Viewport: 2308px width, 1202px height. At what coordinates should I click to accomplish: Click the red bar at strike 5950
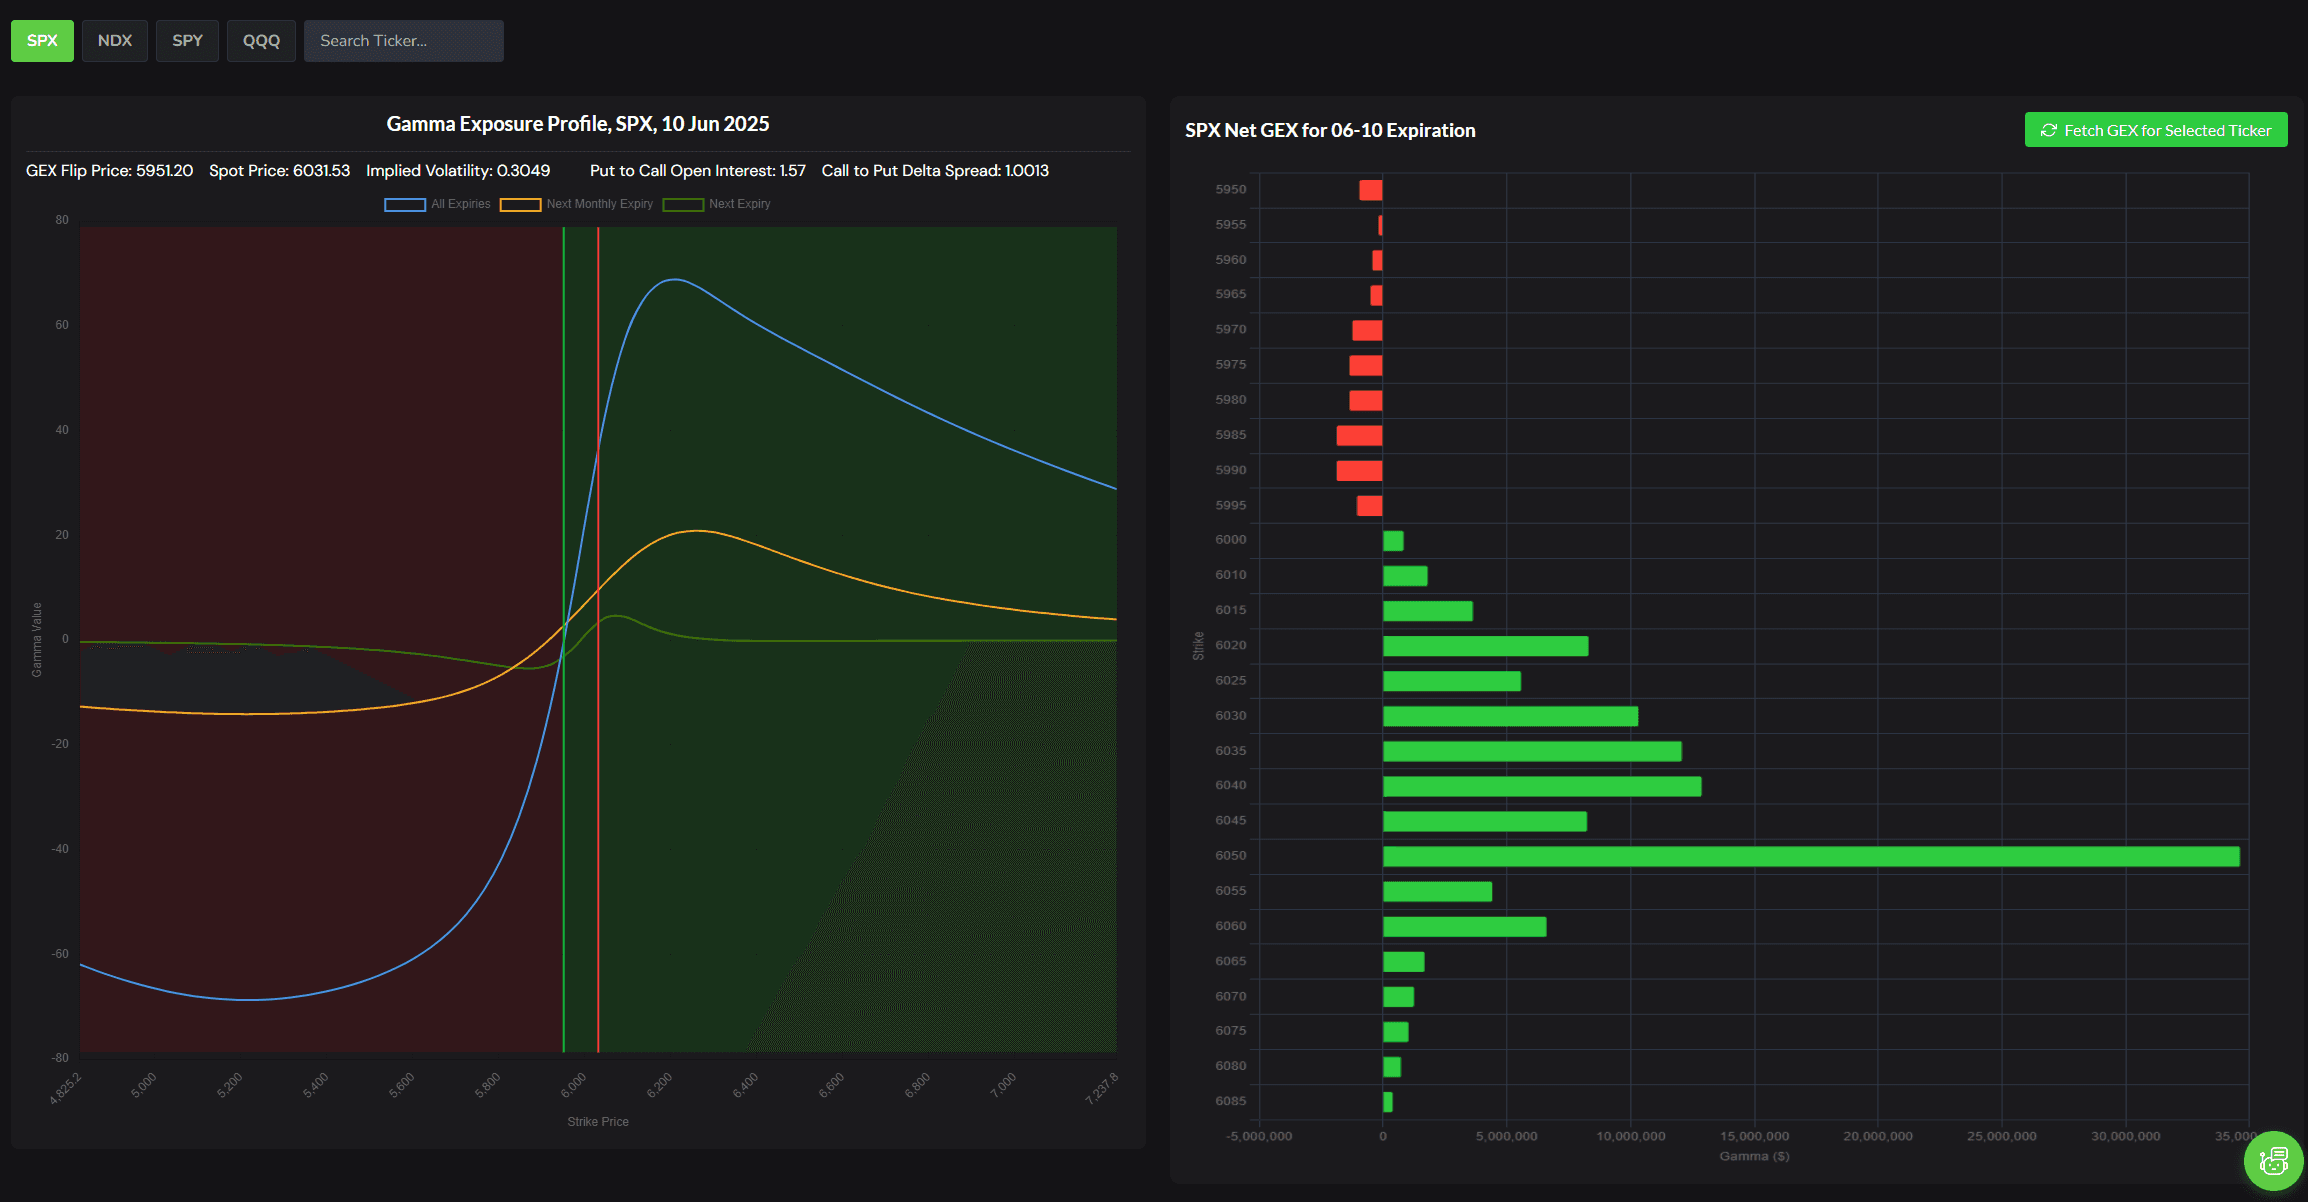(x=1371, y=190)
